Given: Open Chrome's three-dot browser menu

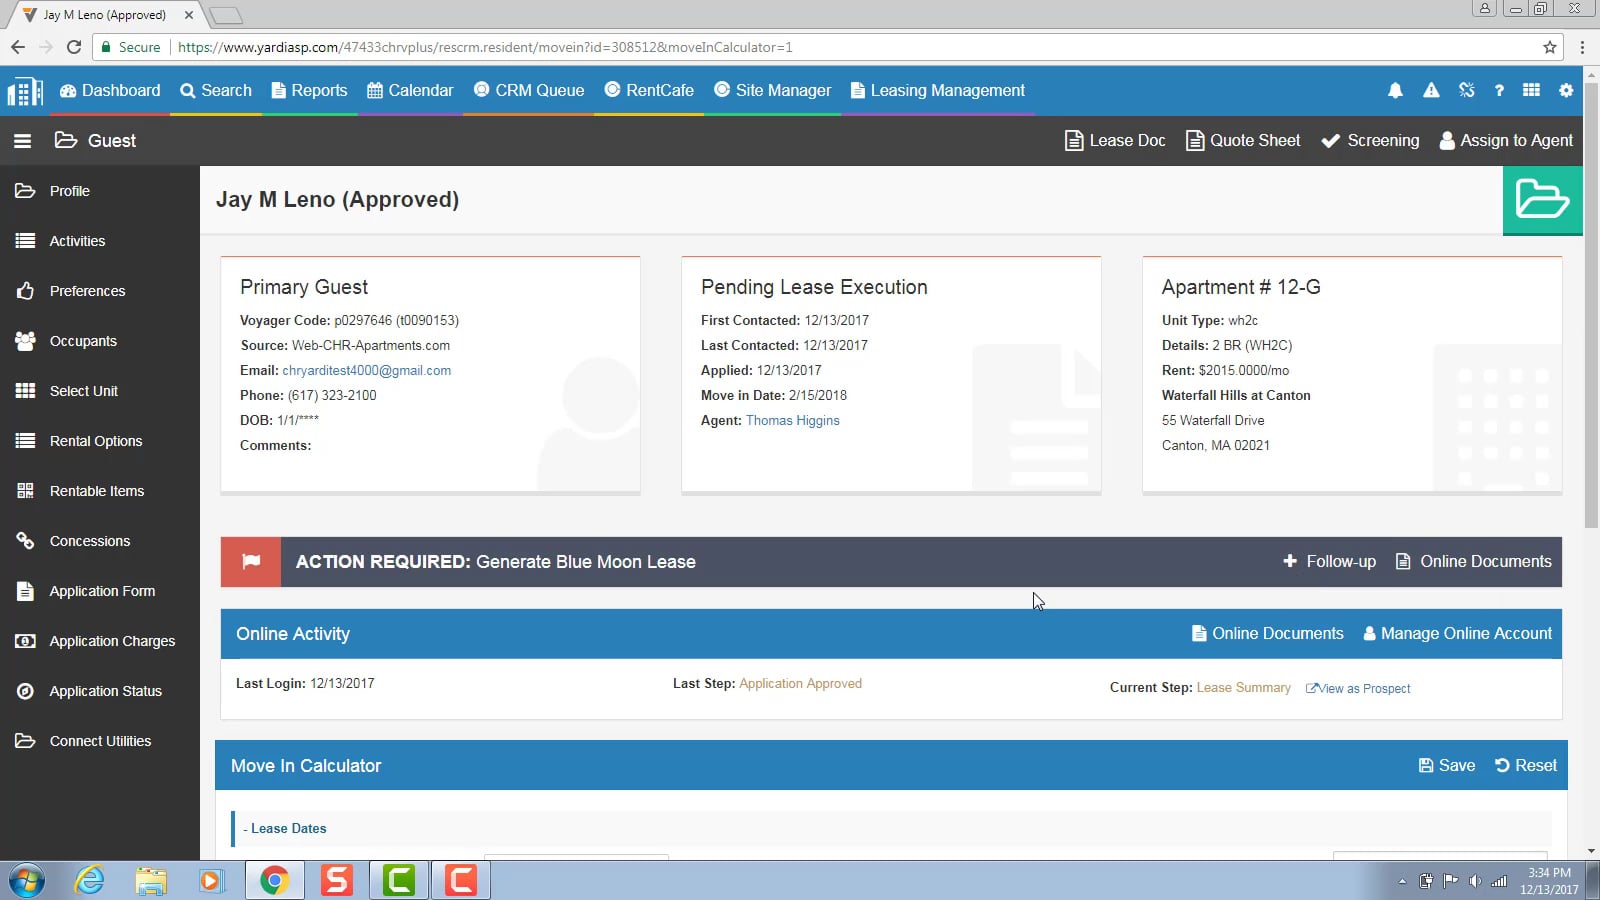Looking at the screenshot, I should pos(1581,47).
